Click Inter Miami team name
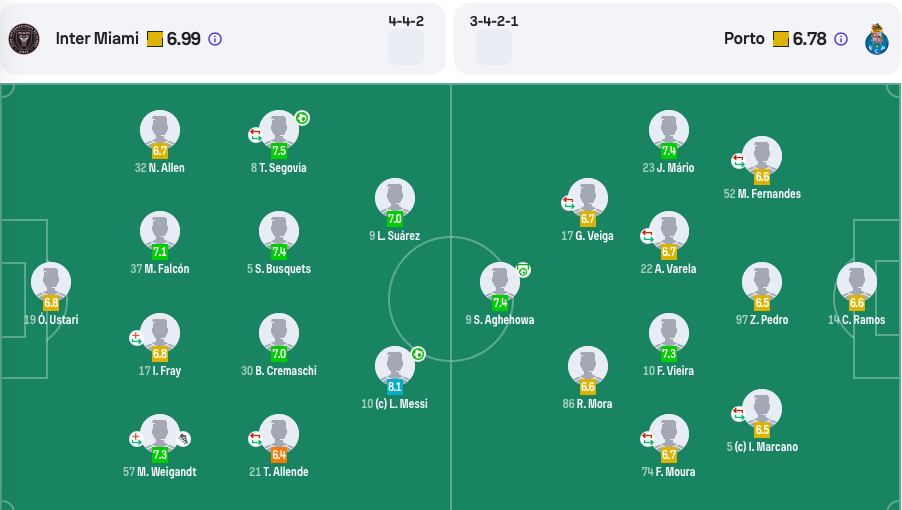 [97, 39]
